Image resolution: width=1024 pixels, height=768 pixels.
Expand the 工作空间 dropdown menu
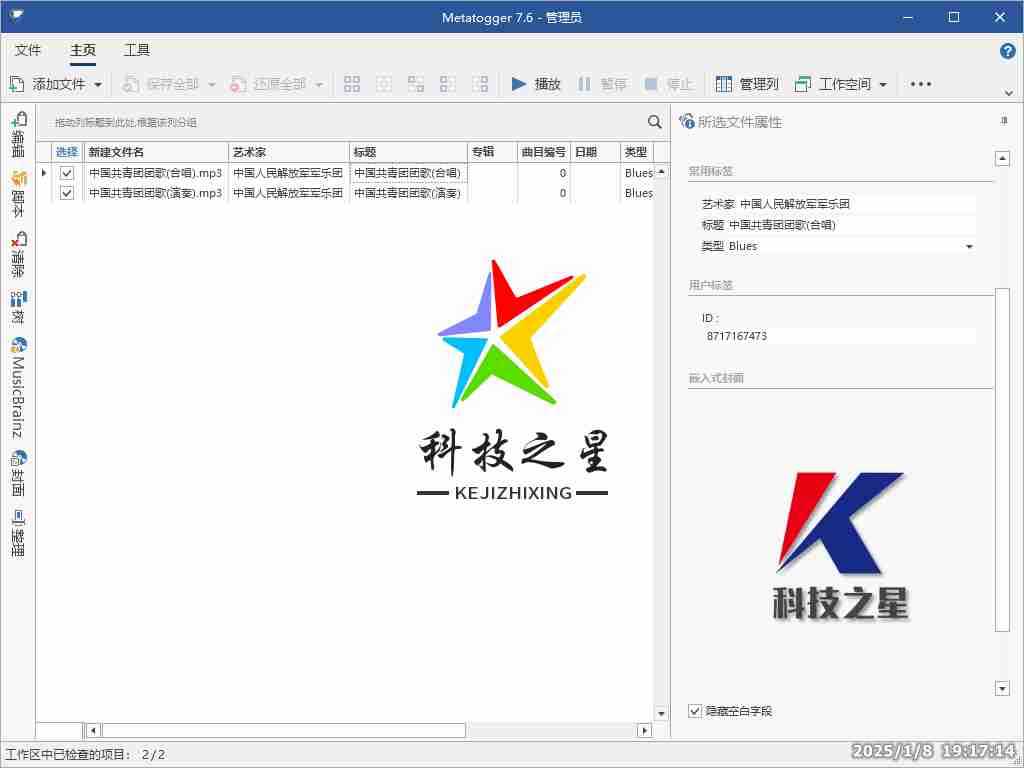(x=882, y=85)
